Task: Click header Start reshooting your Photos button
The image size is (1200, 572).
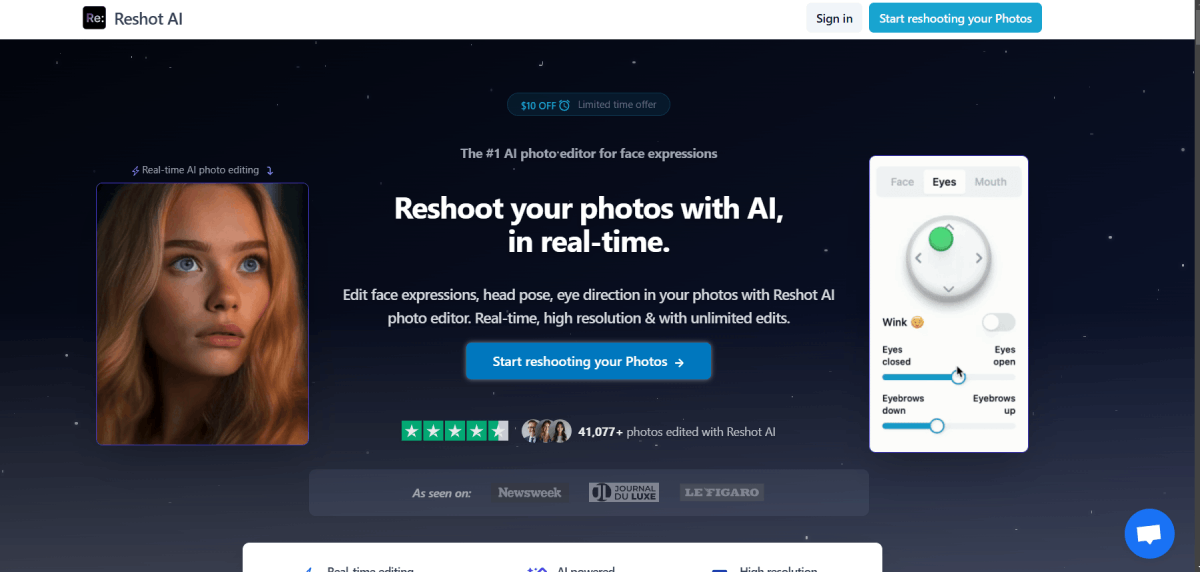Action: pos(955,18)
